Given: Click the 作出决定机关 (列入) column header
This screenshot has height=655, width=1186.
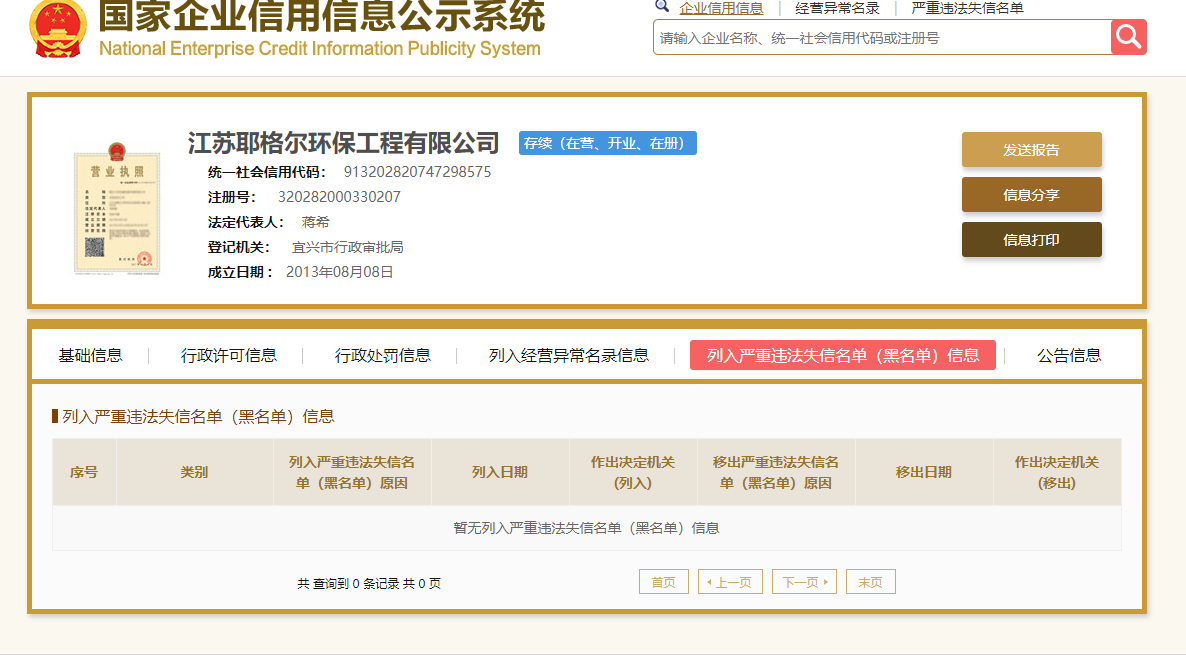Looking at the screenshot, I should [633, 472].
